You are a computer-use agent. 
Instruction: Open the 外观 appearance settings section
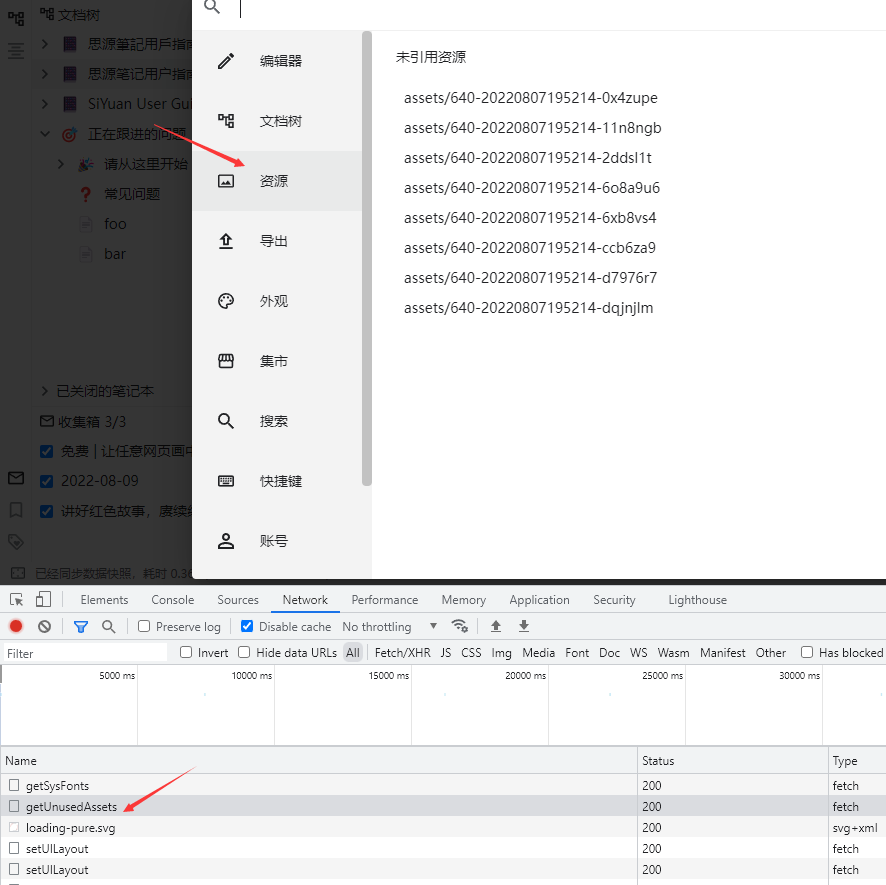(x=277, y=301)
